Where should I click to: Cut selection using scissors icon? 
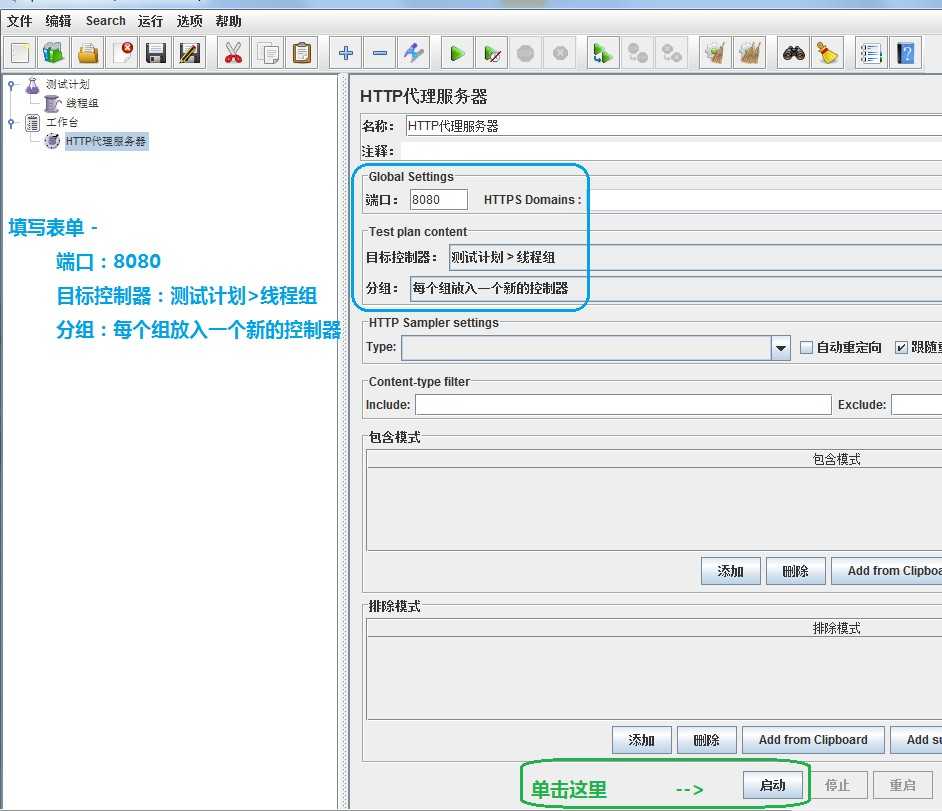pyautogui.click(x=233, y=53)
